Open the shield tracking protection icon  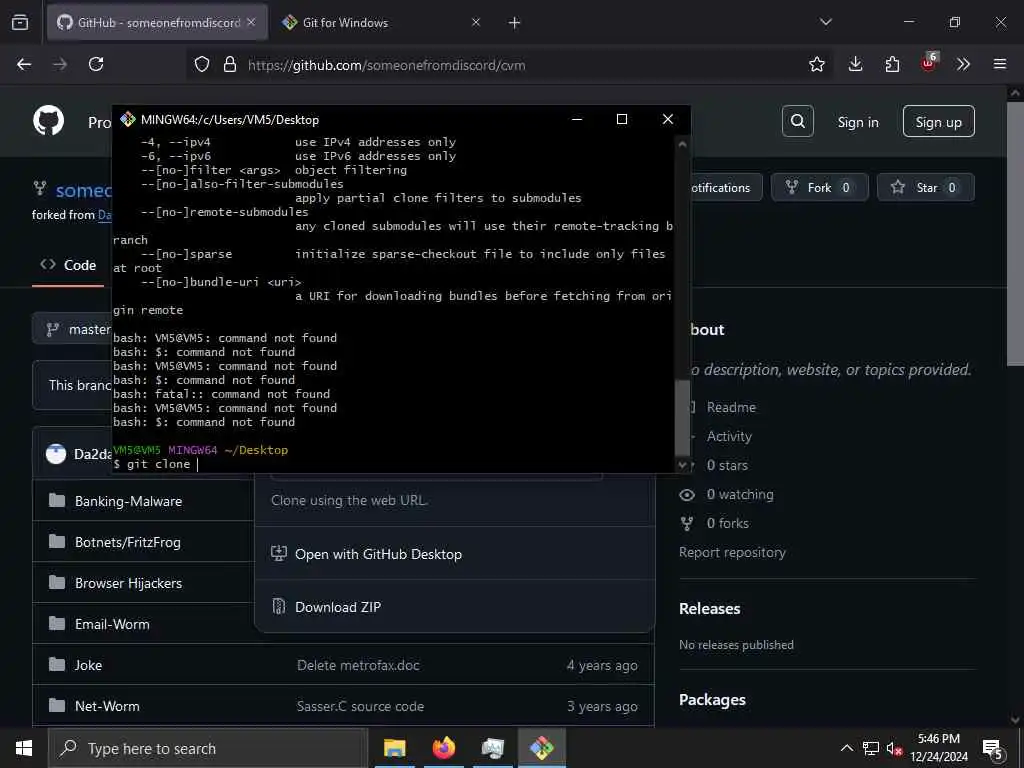point(202,65)
